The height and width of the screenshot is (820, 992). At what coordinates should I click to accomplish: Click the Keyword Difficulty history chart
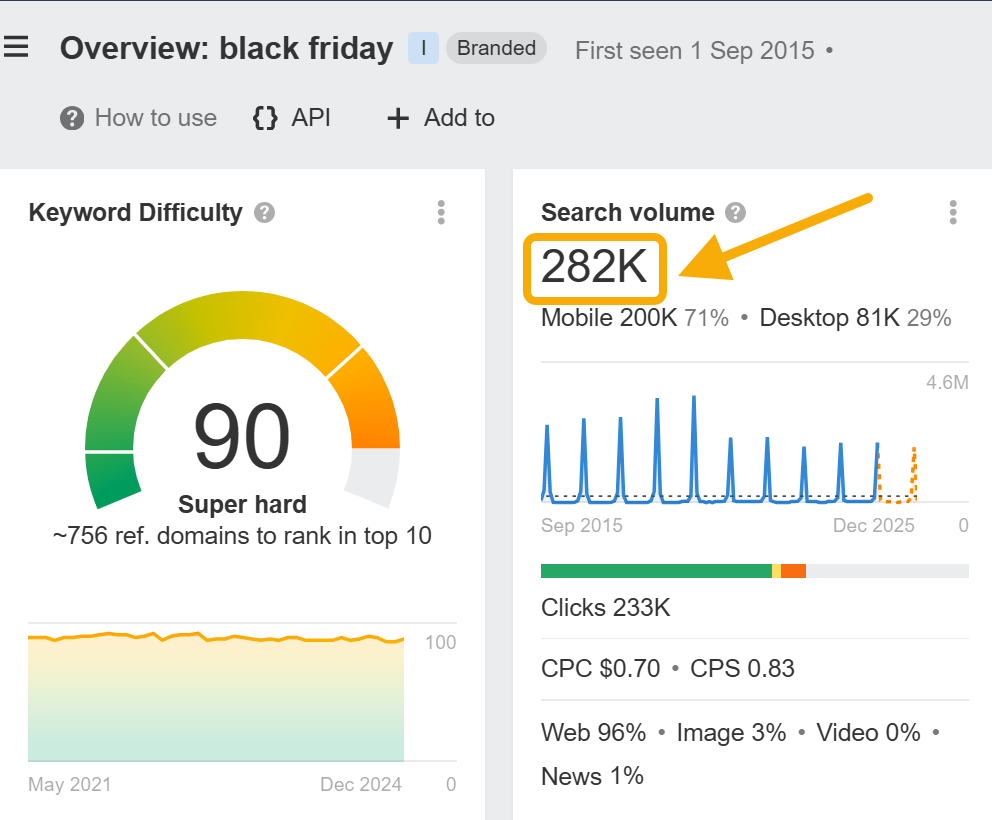(x=216, y=700)
